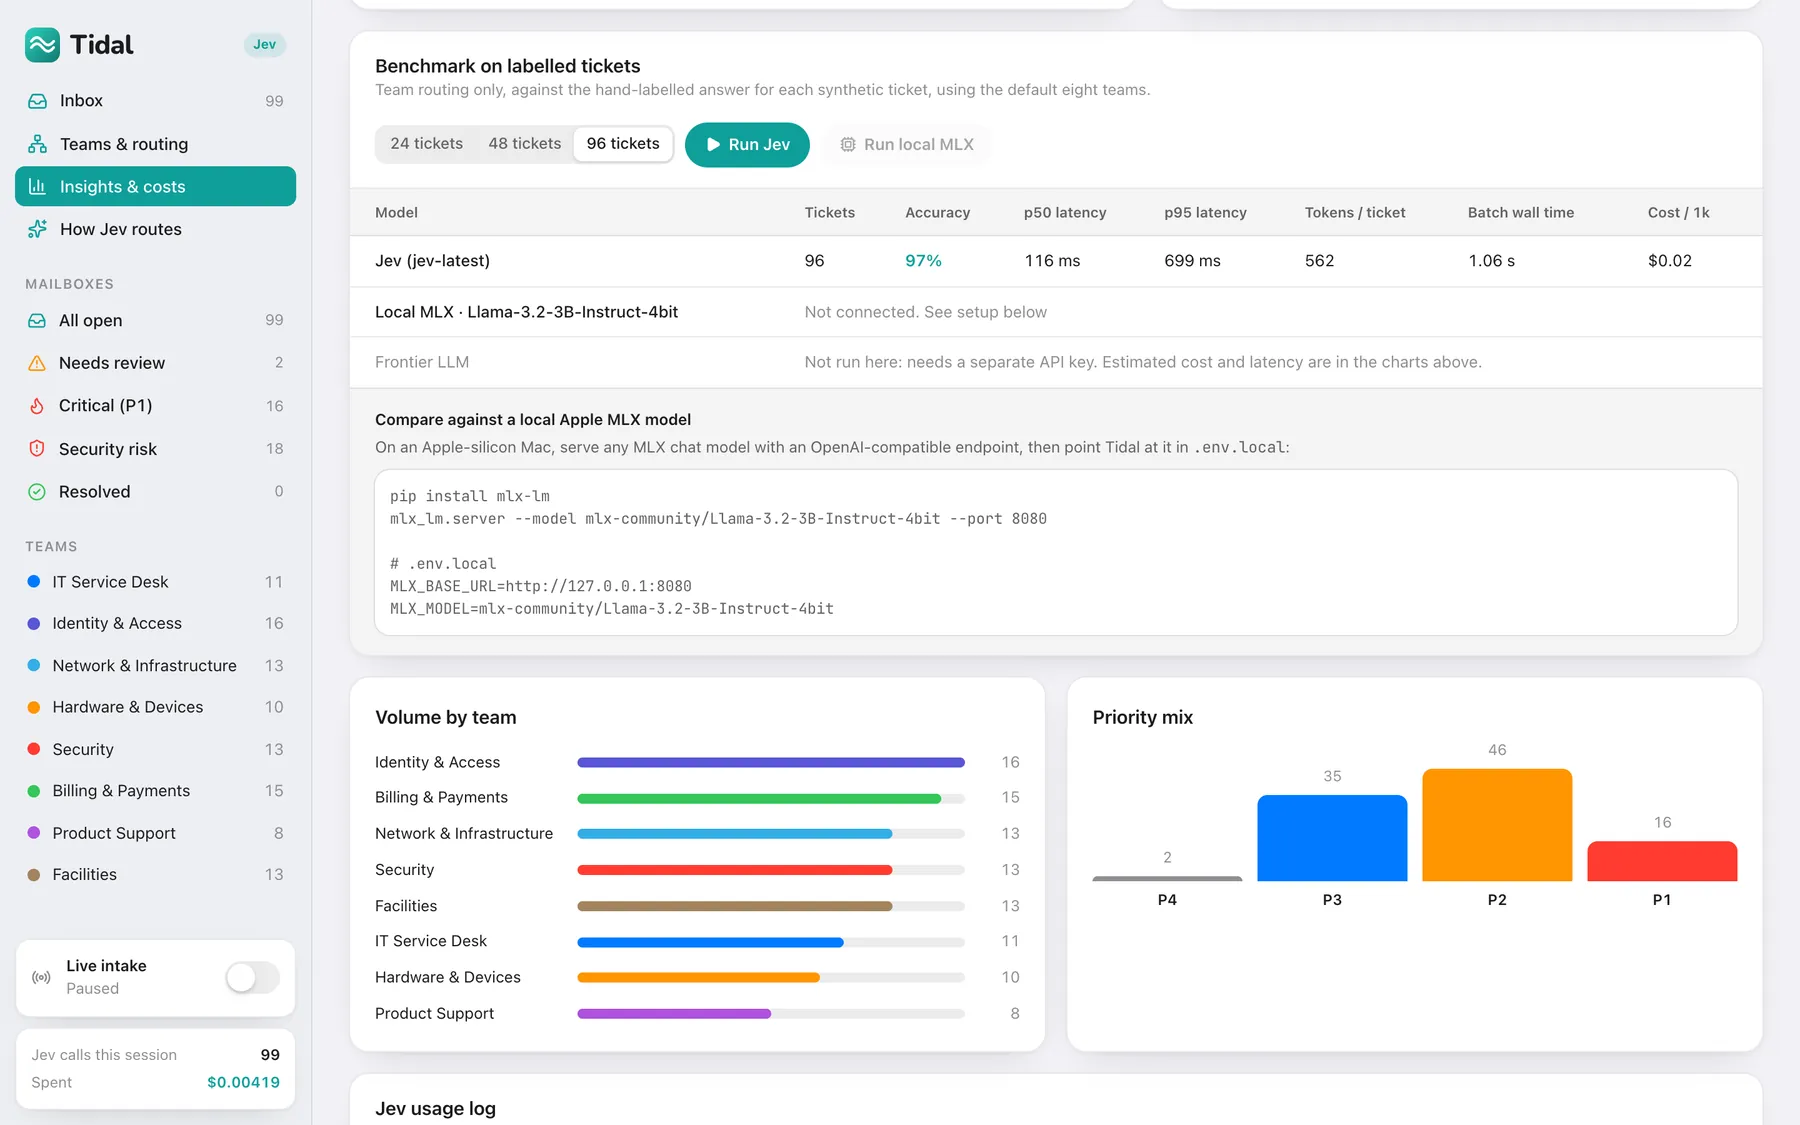Open How Jev routes page

tap(155, 229)
